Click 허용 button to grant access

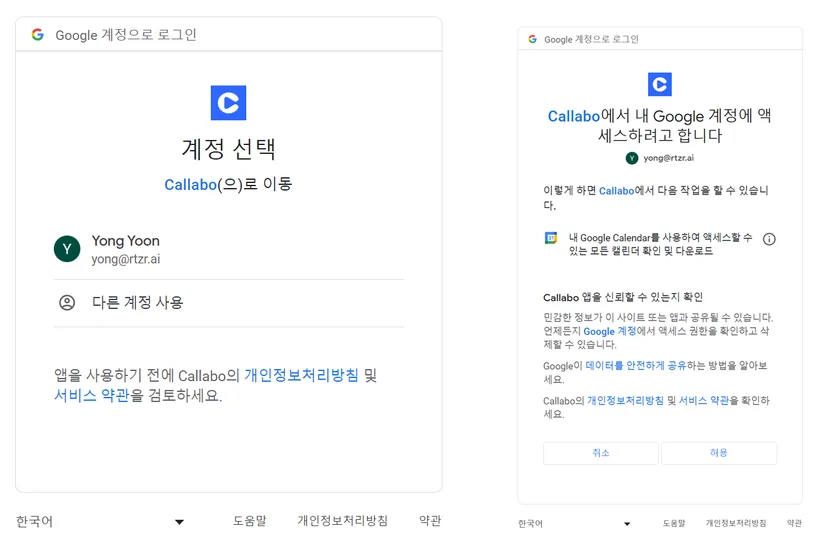tap(719, 453)
